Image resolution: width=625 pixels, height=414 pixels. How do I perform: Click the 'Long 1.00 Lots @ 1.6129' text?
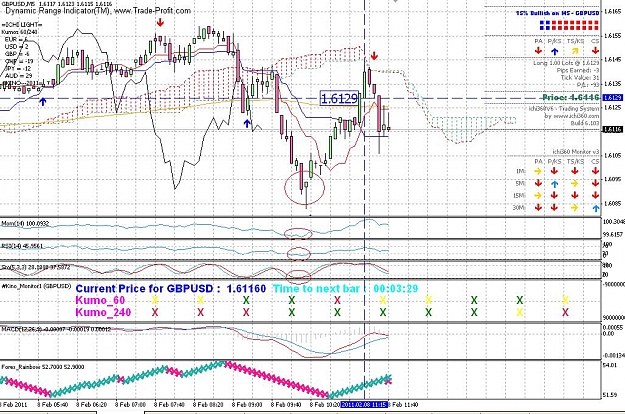tap(566, 63)
